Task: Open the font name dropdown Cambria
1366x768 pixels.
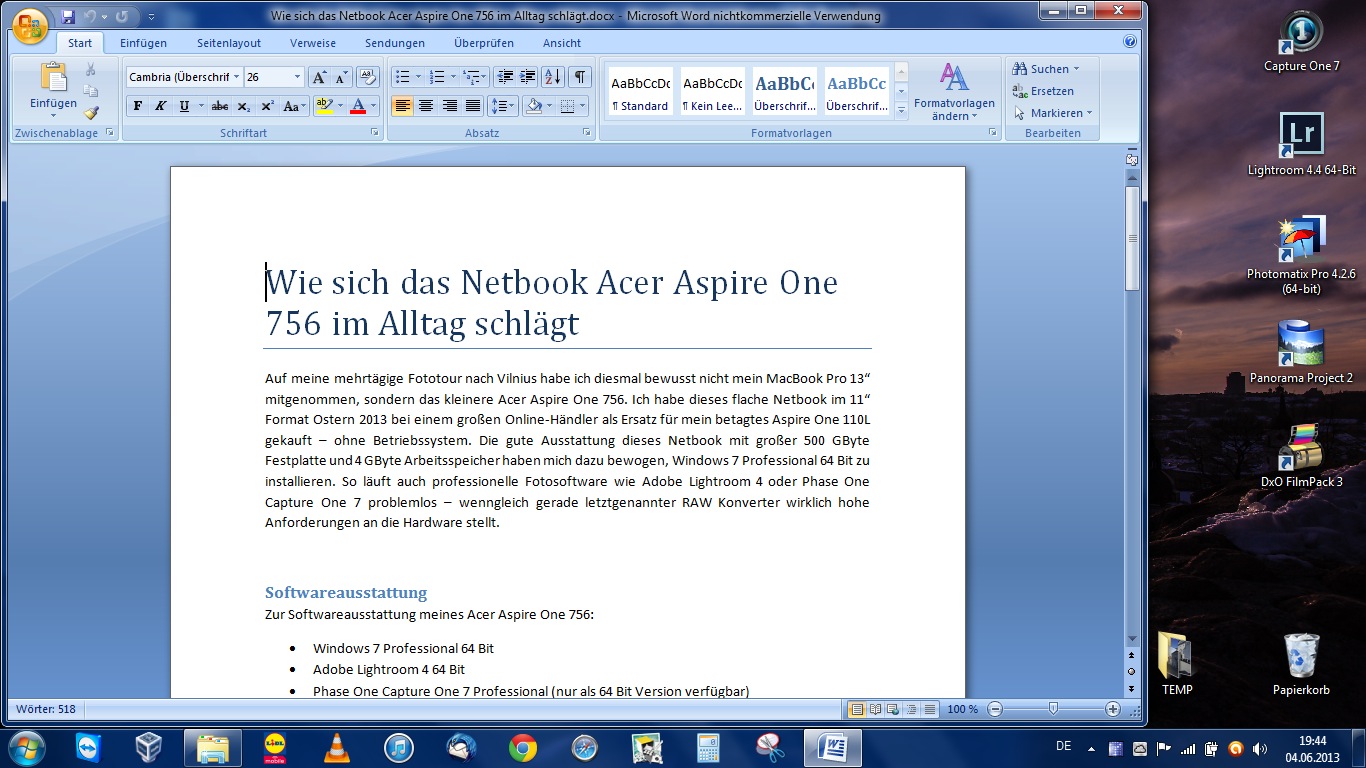Action: point(236,77)
